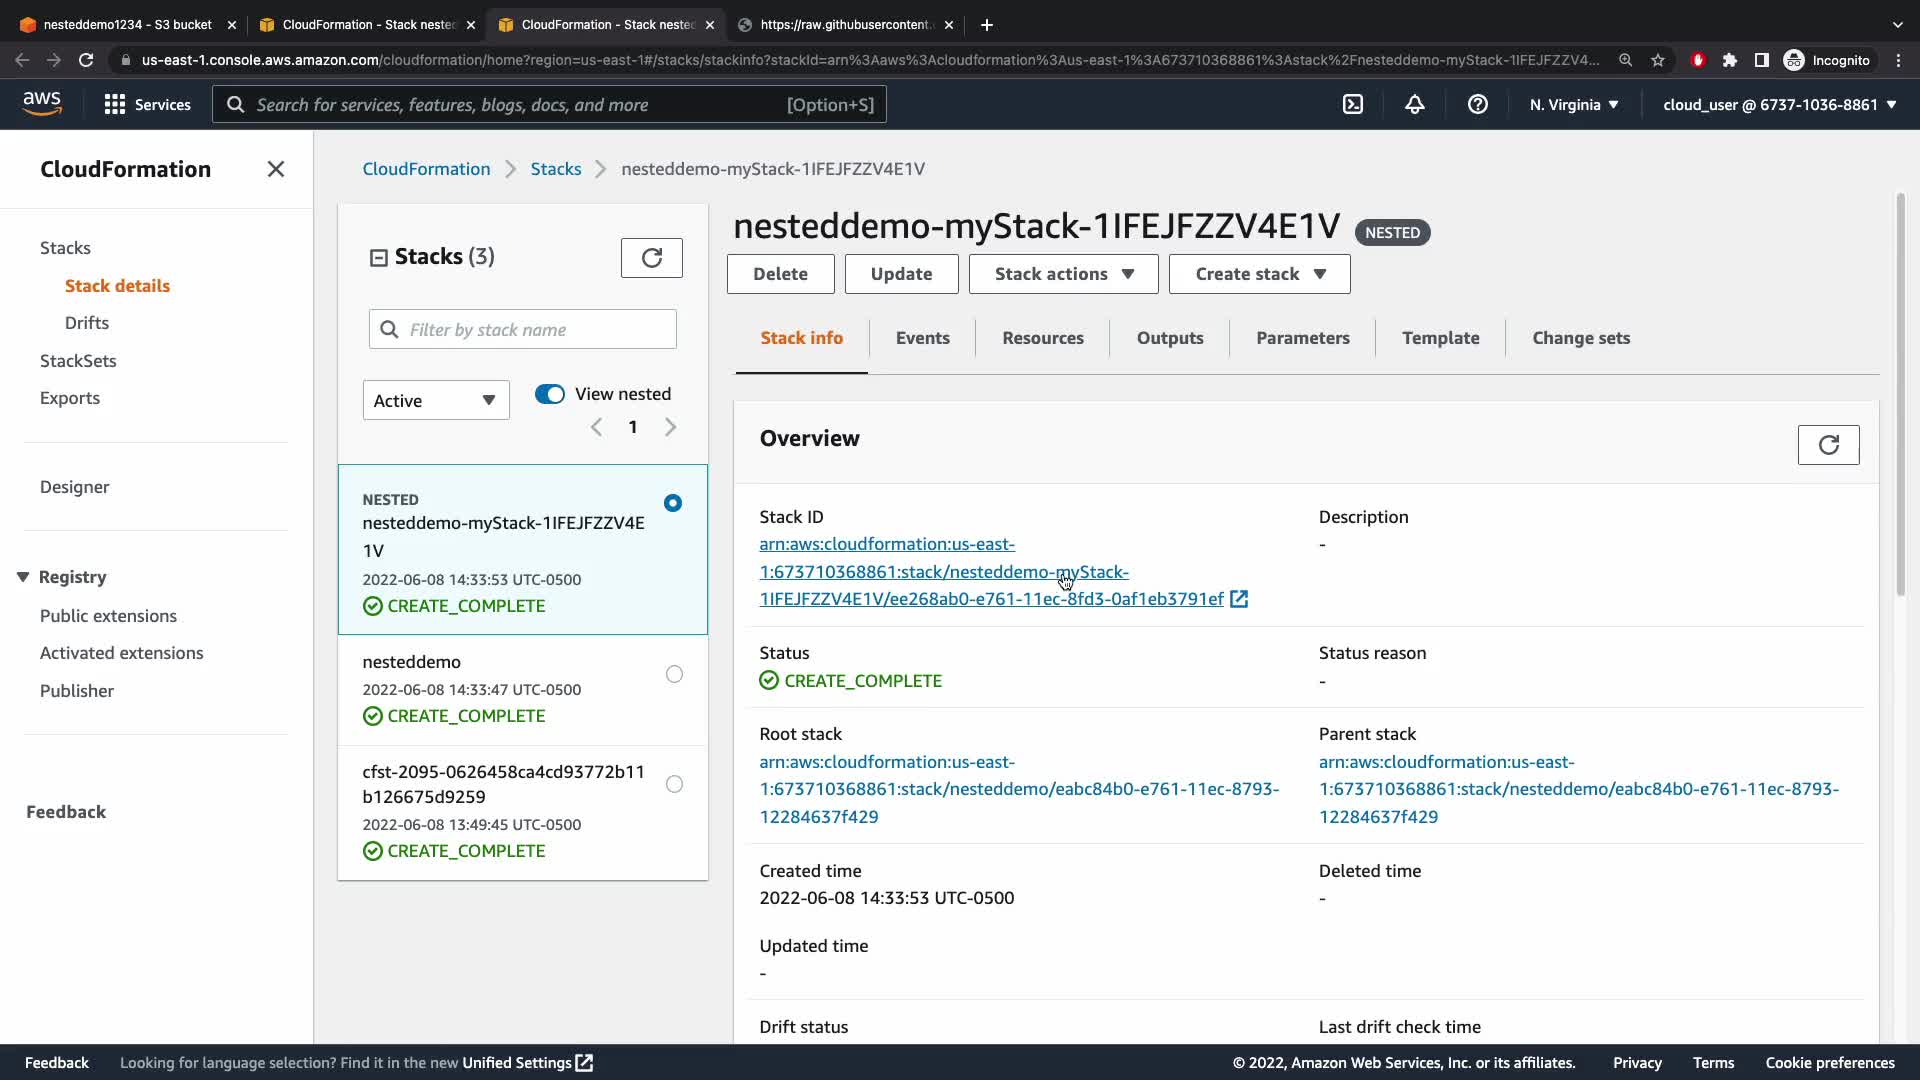Image resolution: width=1920 pixels, height=1080 pixels.
Task: Open AWS CloudShell icon in top bar
Action: pyautogui.click(x=1352, y=104)
